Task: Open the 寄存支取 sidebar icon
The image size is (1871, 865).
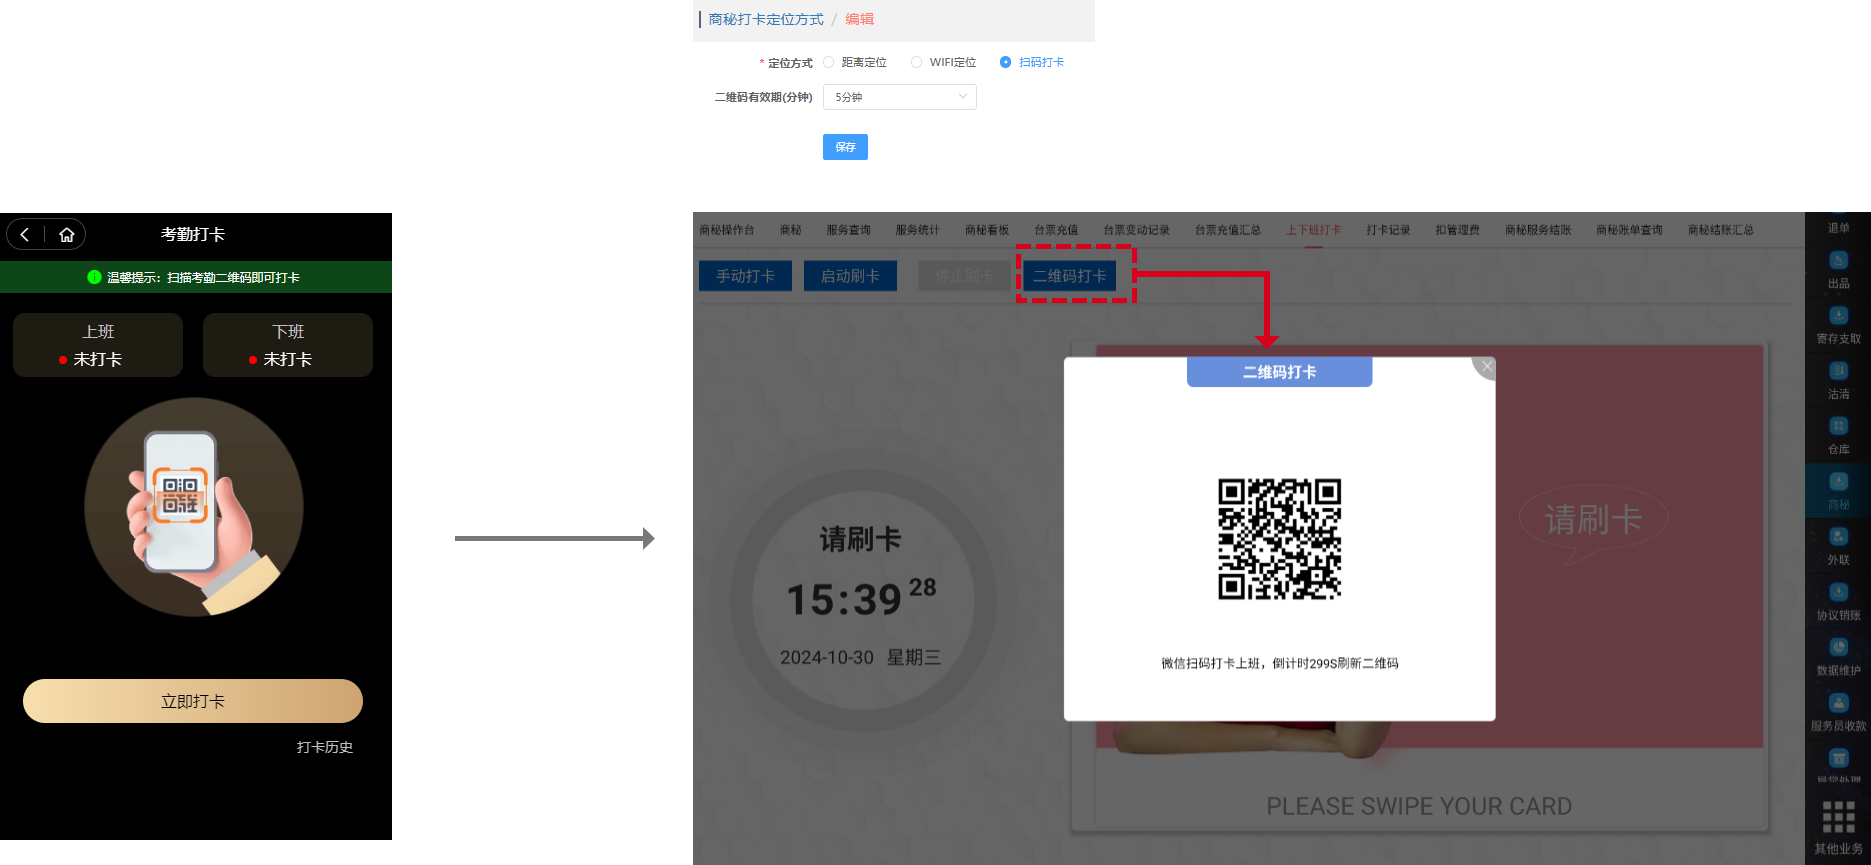Action: click(x=1838, y=316)
